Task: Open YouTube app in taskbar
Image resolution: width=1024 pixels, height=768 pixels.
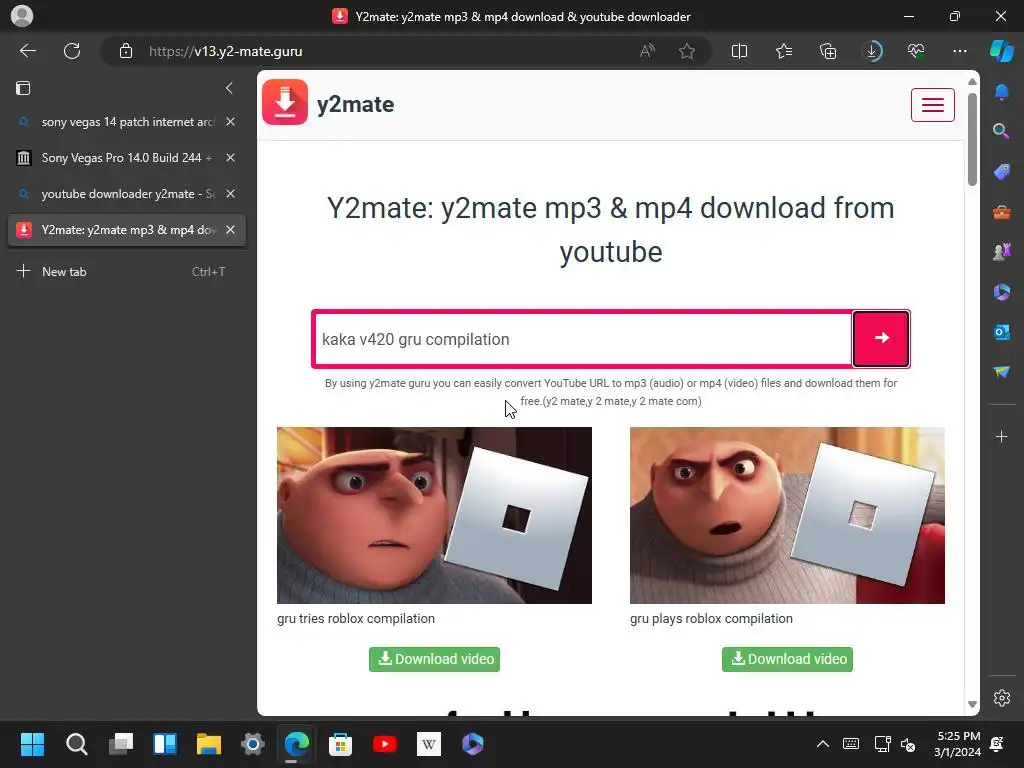Action: 385,744
